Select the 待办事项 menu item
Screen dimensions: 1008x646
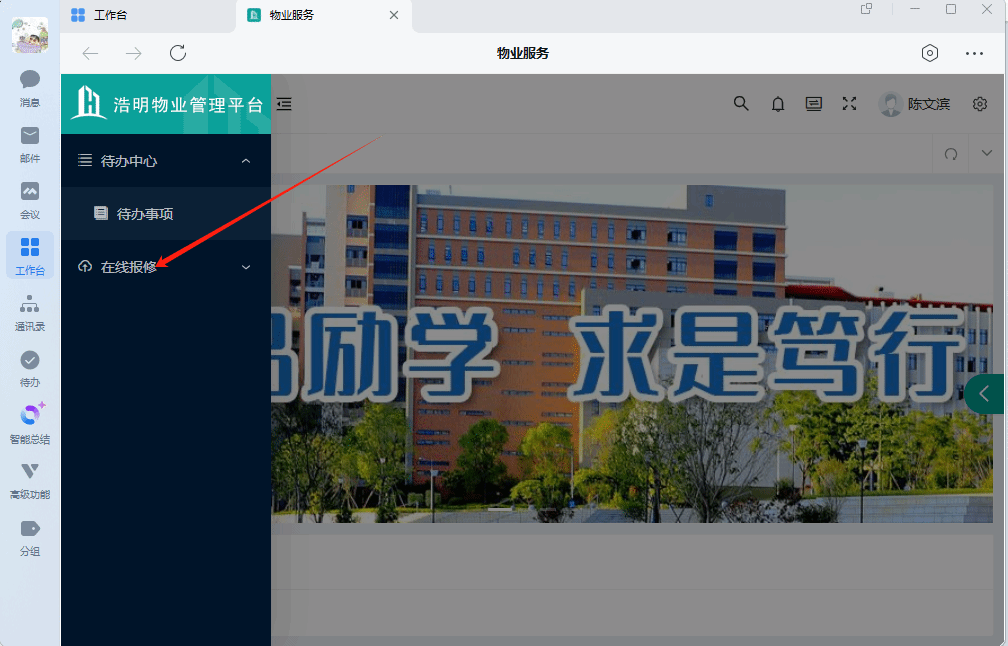pyautogui.click(x=146, y=213)
